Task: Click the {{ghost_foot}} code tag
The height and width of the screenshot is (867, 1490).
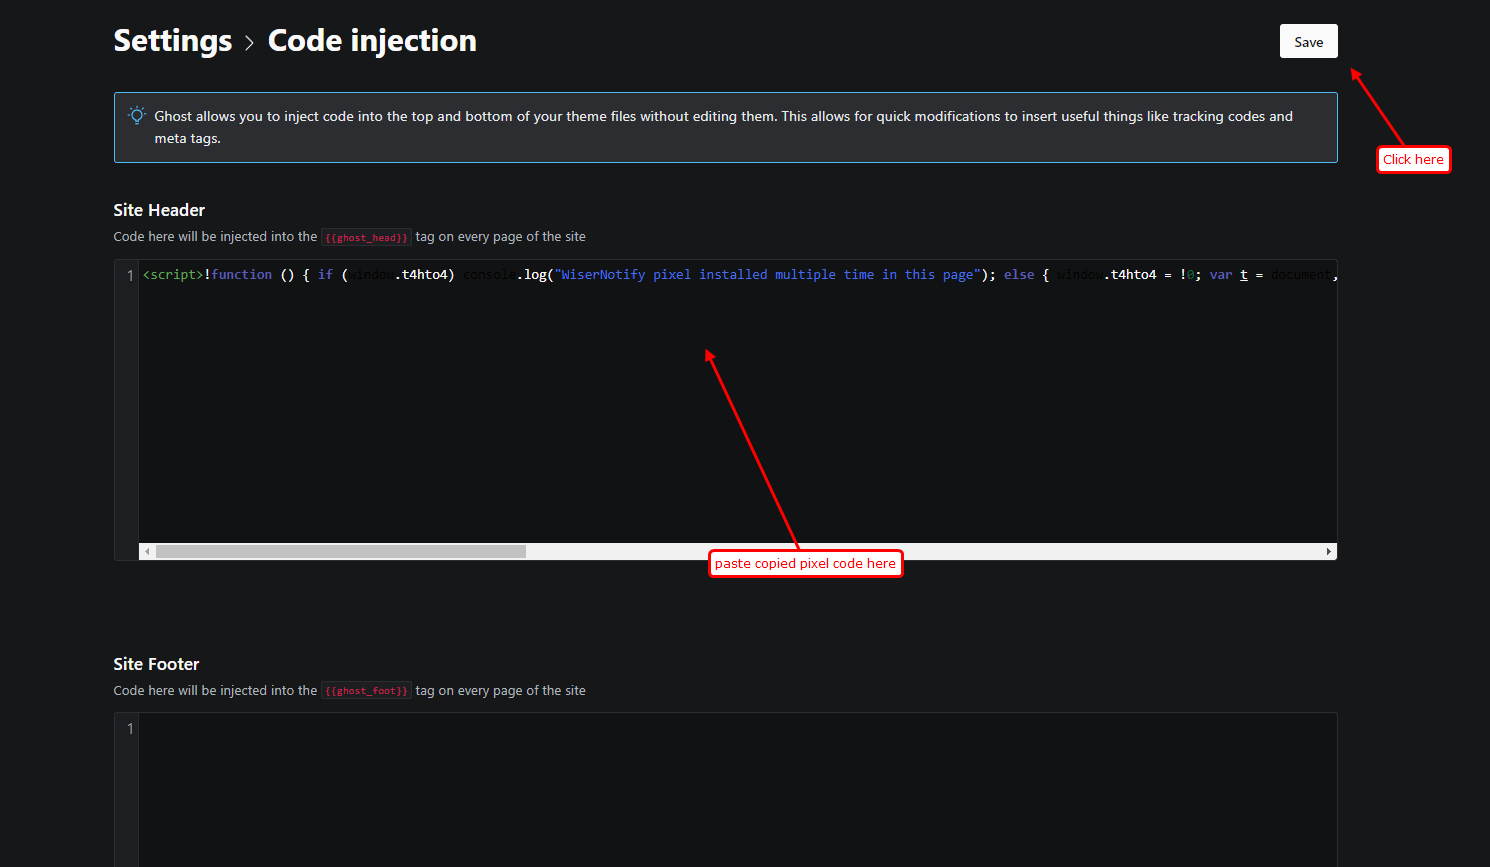Action: pos(366,691)
